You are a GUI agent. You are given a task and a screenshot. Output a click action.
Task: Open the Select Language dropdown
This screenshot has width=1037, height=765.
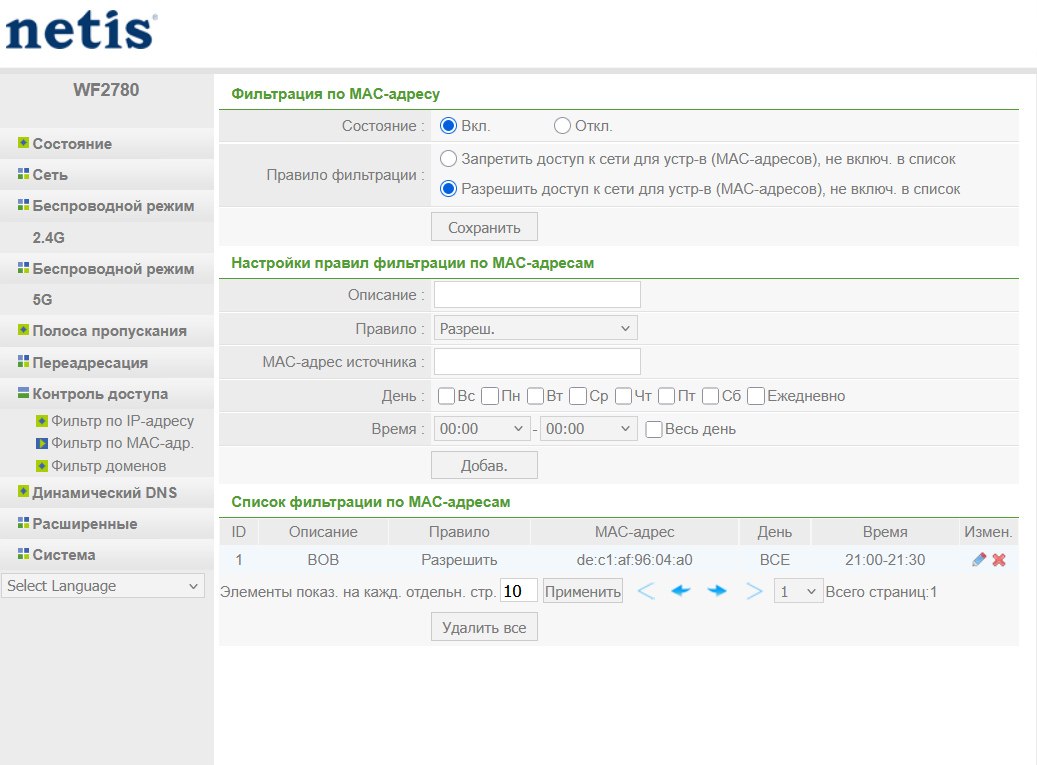(103, 586)
